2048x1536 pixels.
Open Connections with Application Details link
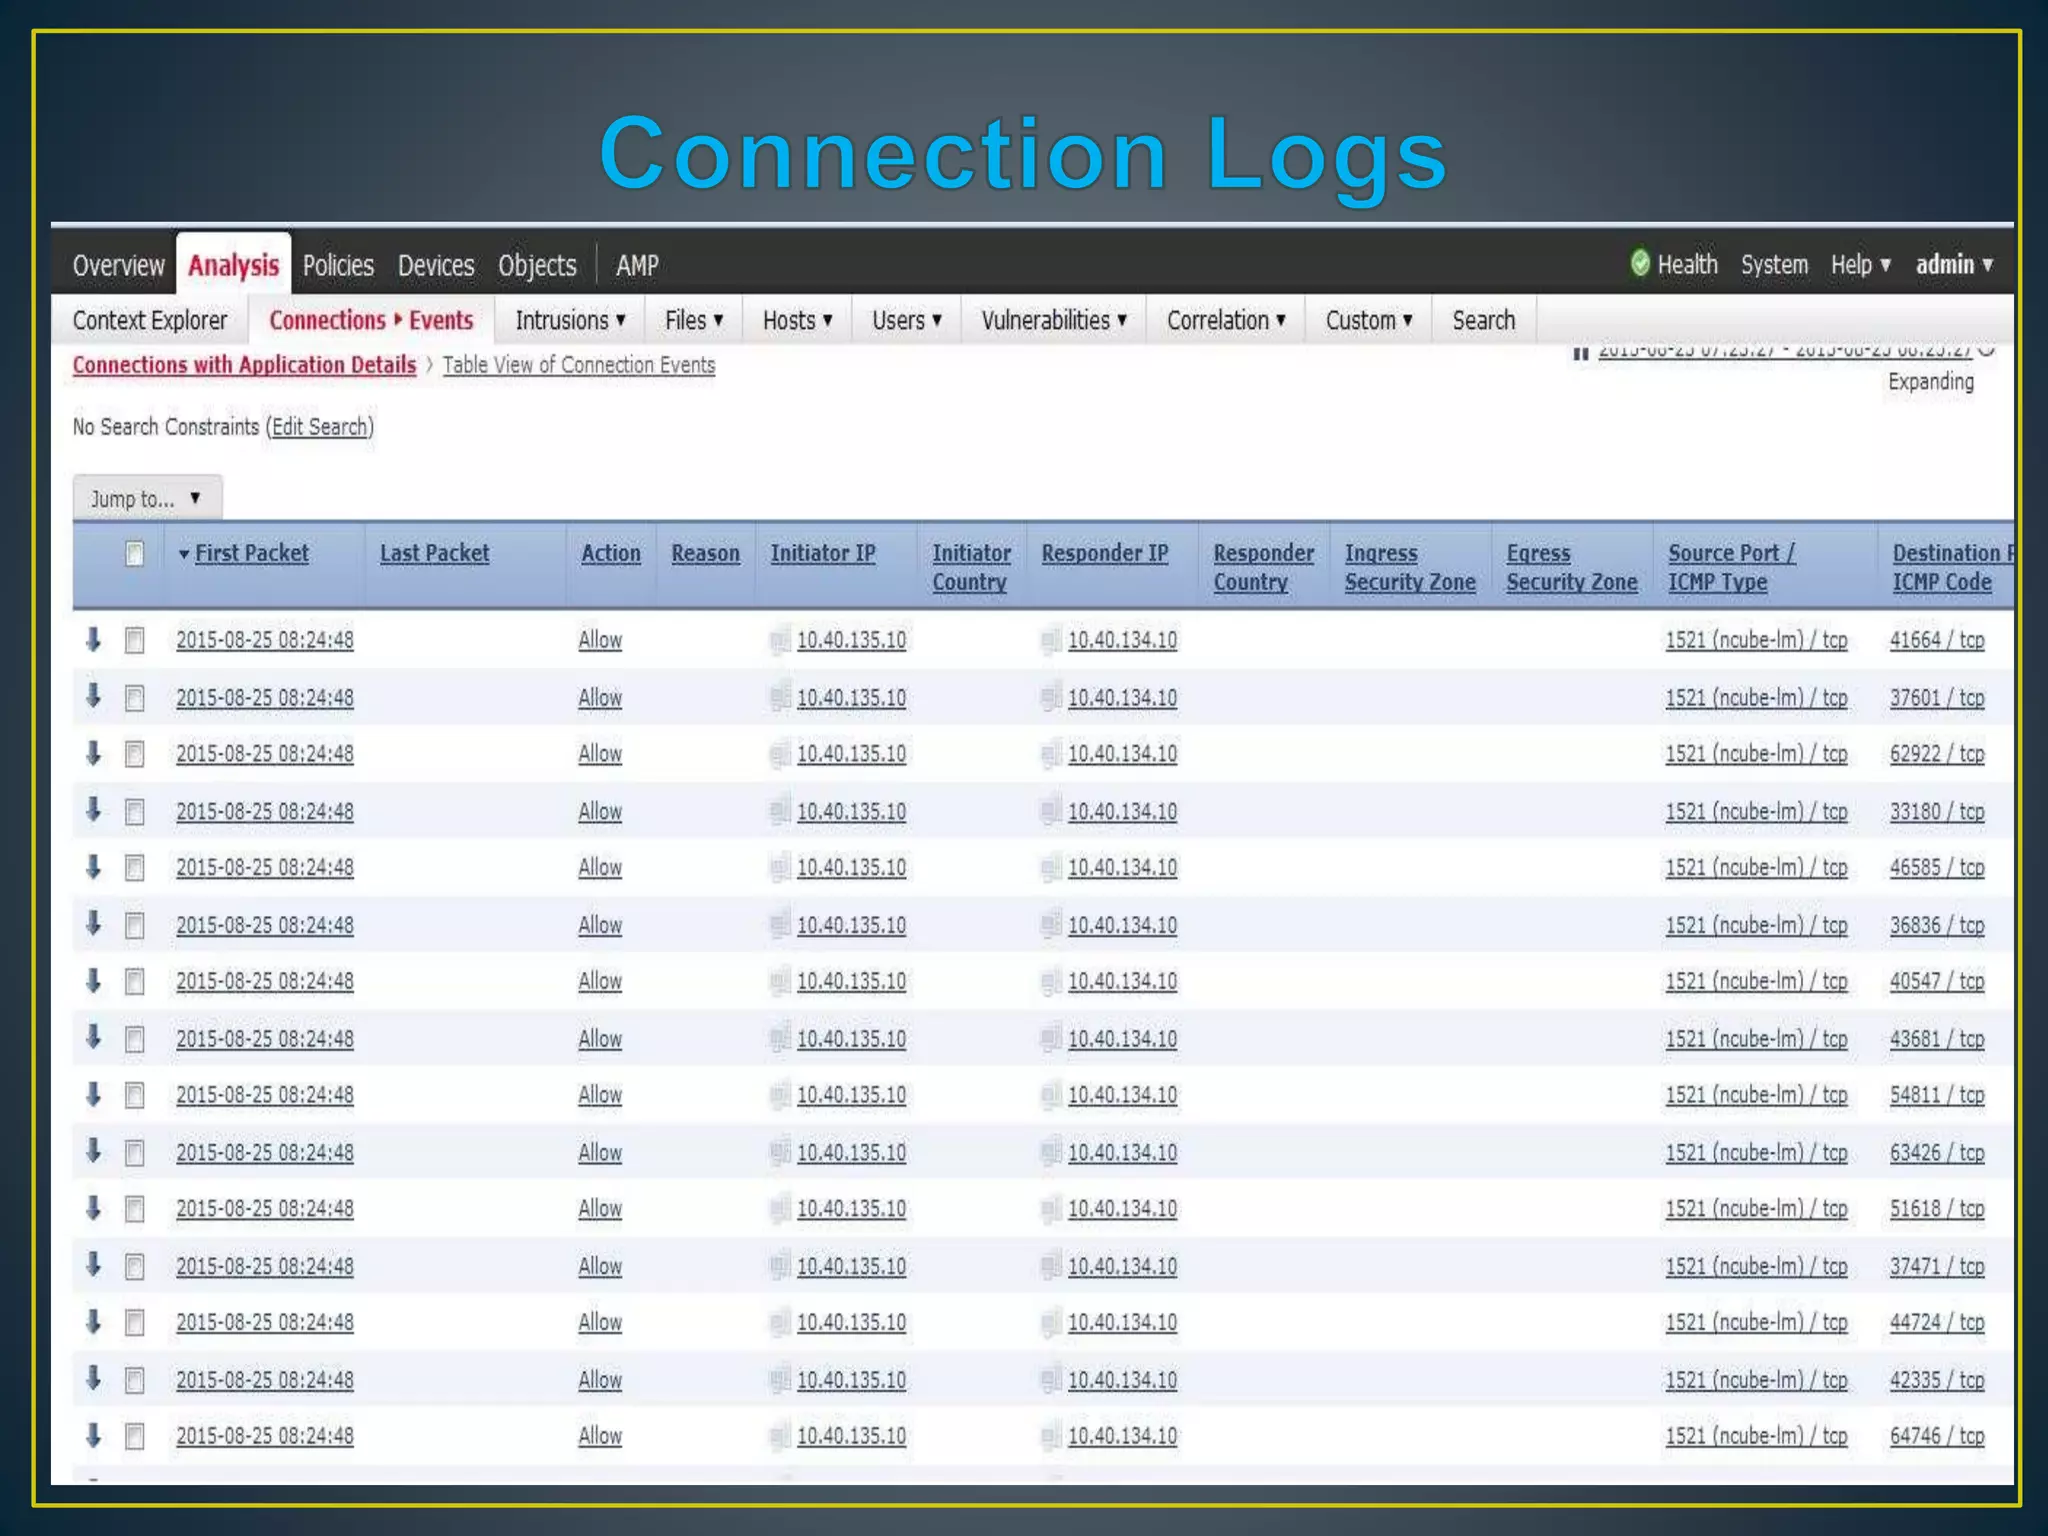[x=244, y=365]
